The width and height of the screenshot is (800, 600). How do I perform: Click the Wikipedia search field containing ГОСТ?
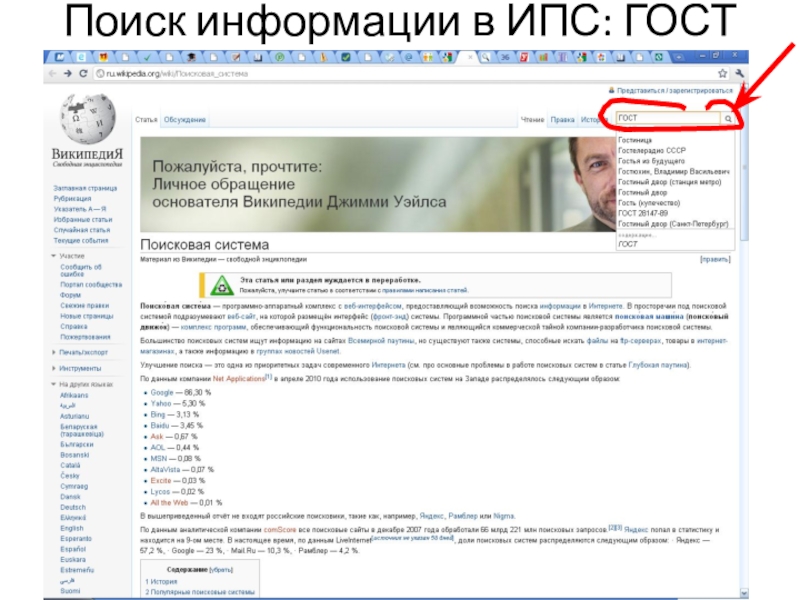(667, 118)
